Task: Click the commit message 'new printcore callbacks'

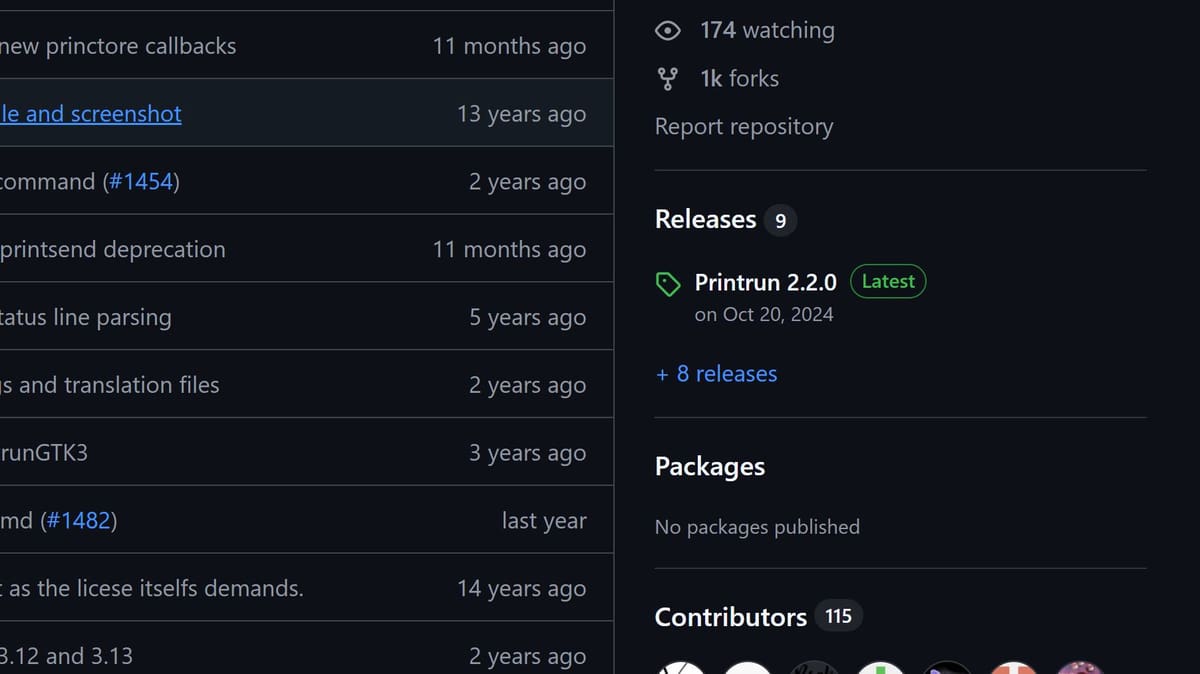Action: pos(118,46)
